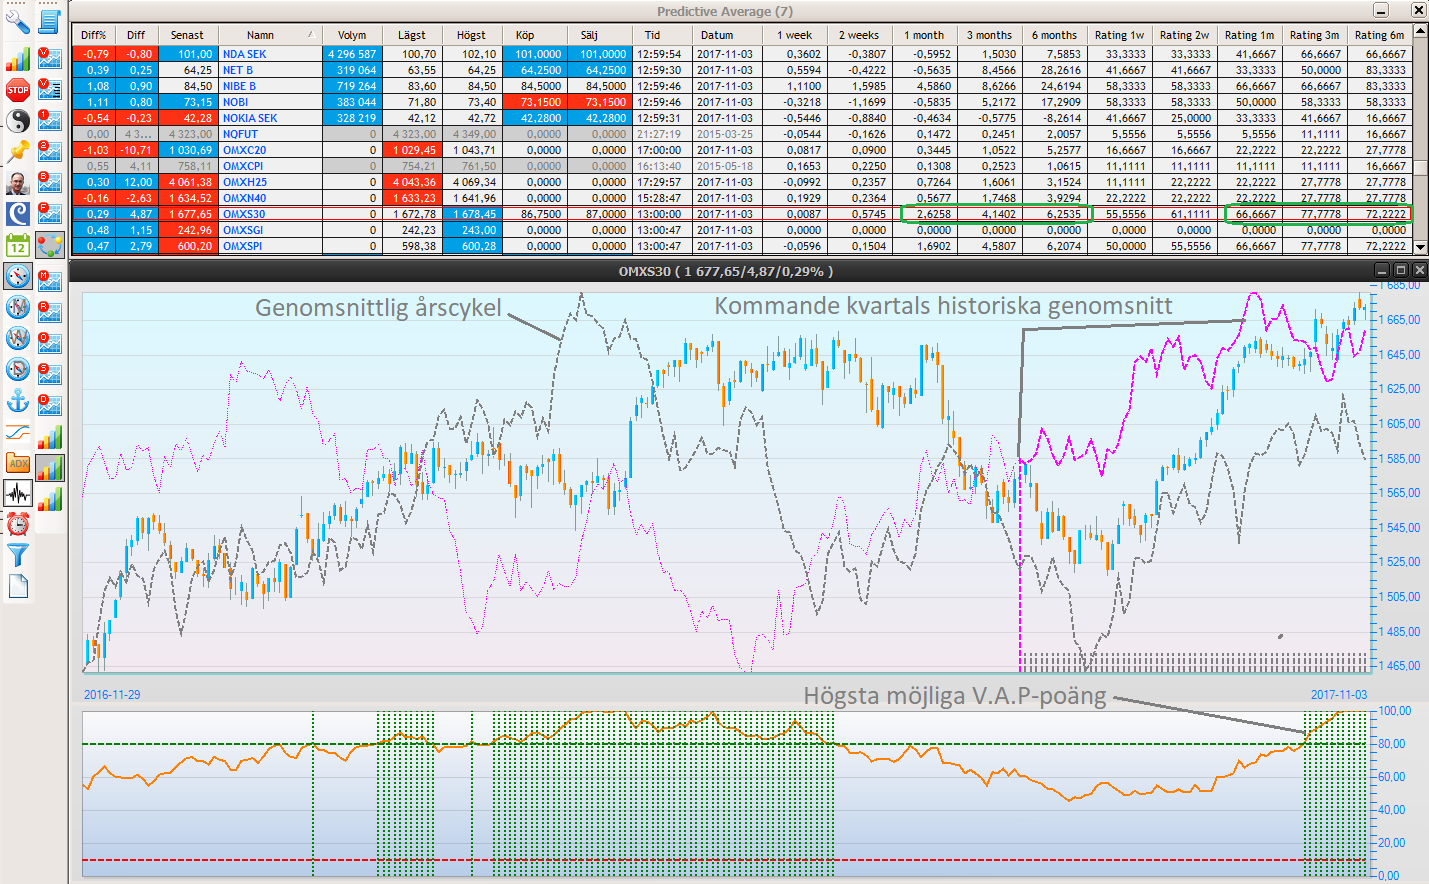Viewport: 1429px width, 884px height.
Task: Open the ADX folder icon
Action: click(x=18, y=462)
